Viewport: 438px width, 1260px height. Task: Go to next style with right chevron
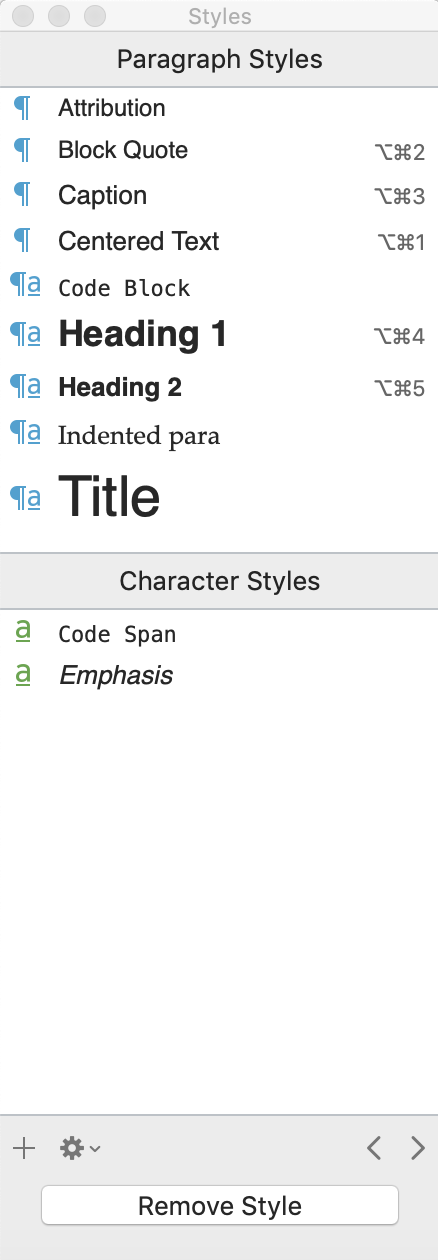418,1148
